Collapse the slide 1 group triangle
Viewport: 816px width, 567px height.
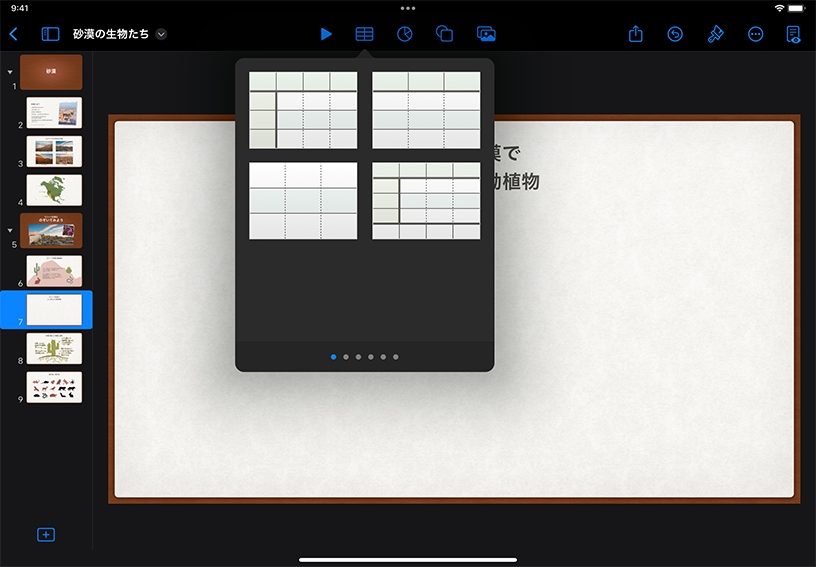(10, 72)
